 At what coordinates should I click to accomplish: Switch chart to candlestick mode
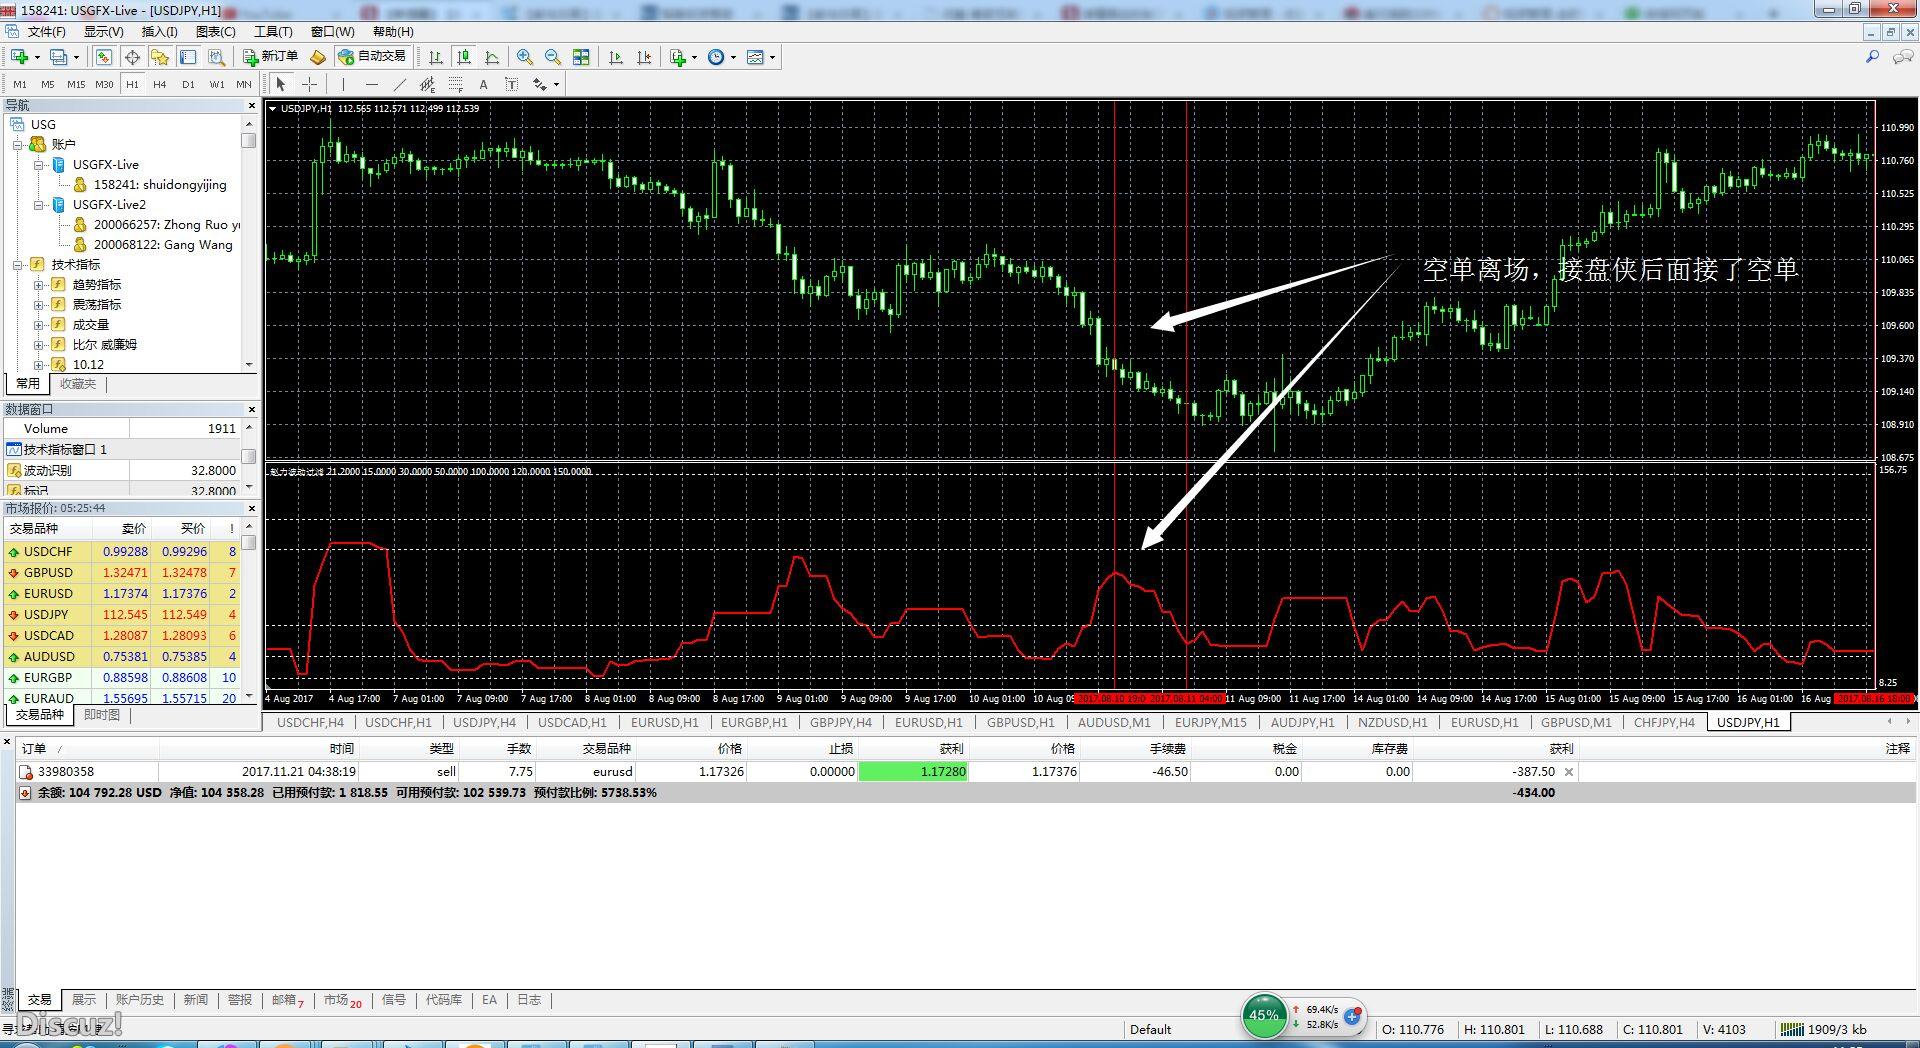[464, 57]
